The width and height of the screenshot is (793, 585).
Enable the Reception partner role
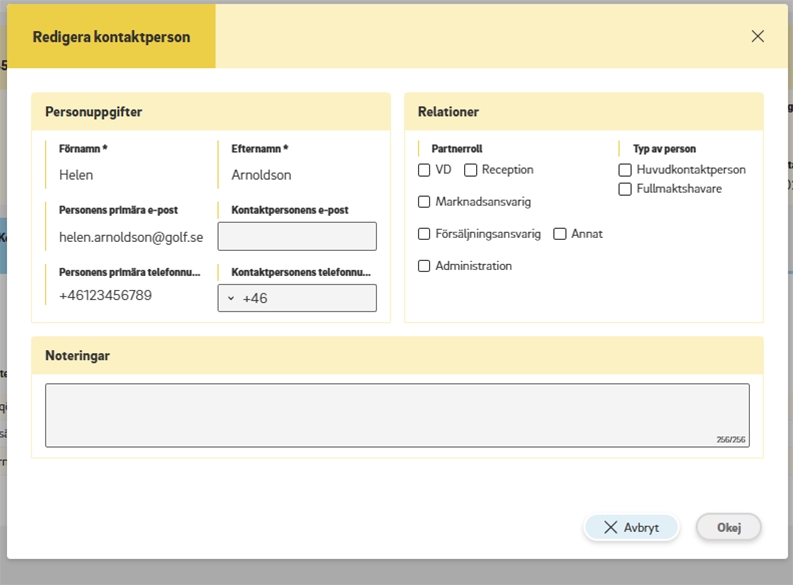coord(471,170)
